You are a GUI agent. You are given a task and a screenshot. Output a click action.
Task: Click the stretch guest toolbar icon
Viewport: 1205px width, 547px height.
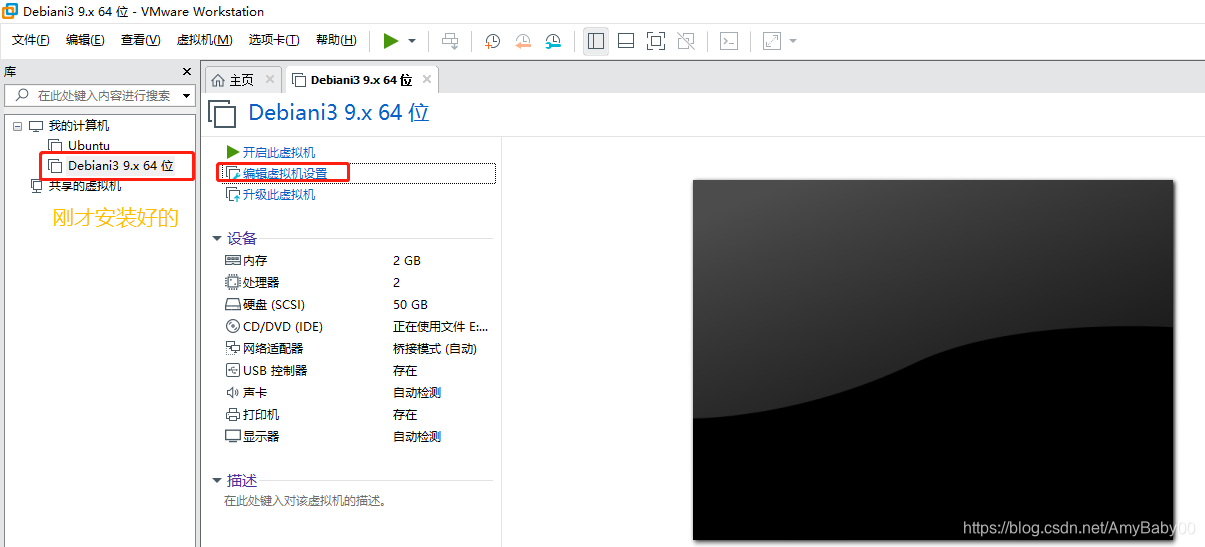[772, 41]
